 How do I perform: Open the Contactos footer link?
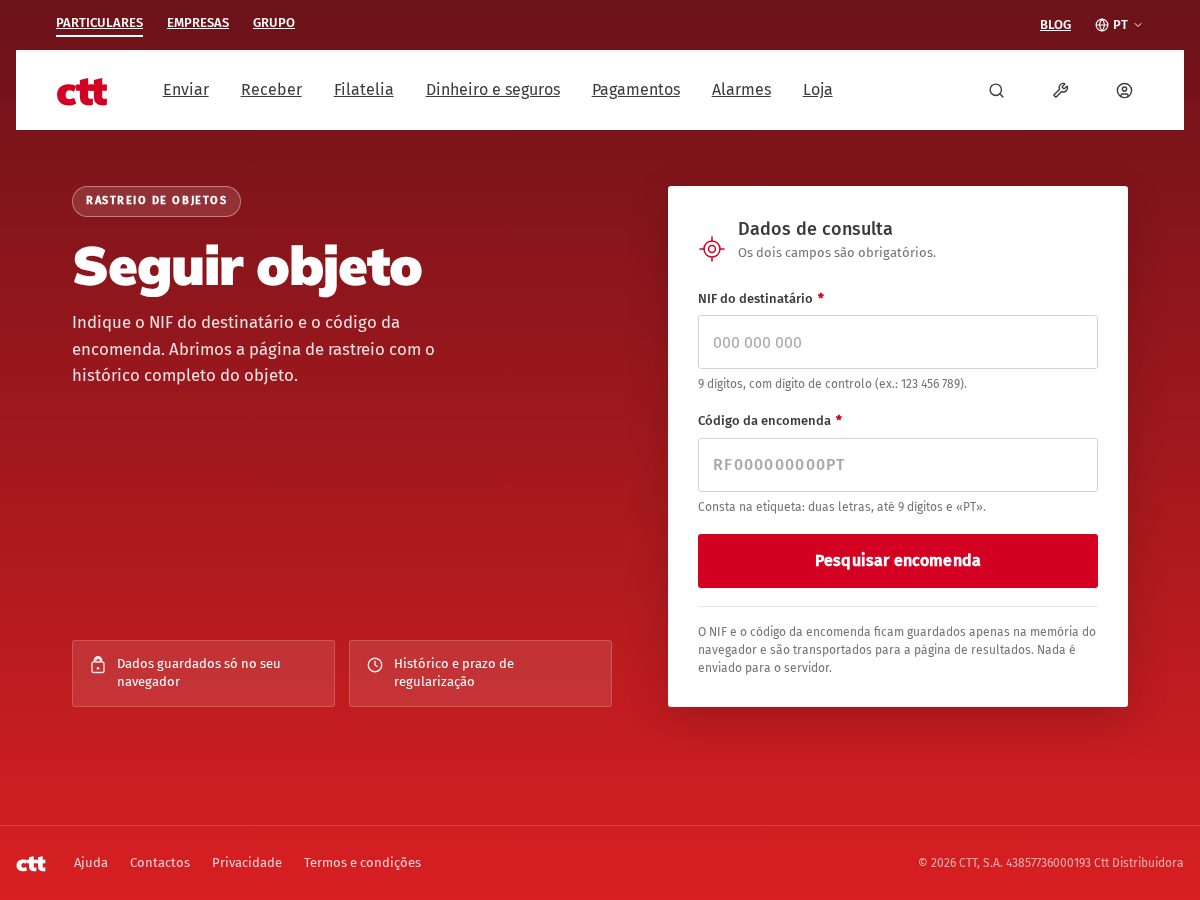pos(160,863)
